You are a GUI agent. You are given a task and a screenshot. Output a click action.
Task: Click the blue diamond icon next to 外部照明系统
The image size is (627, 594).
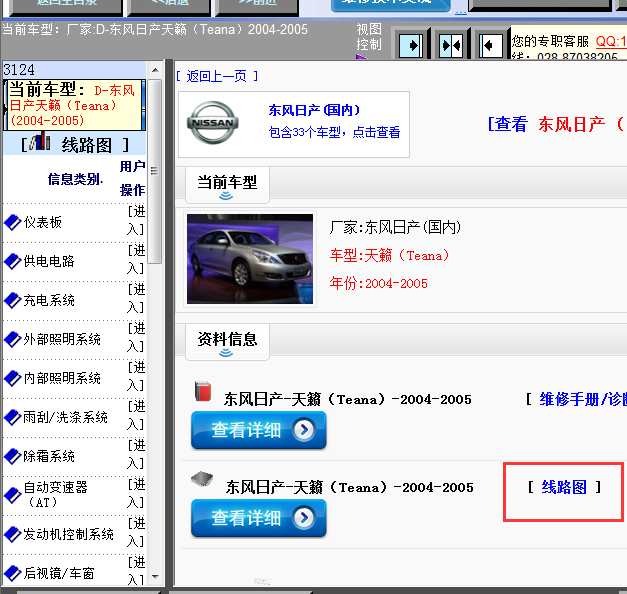[12, 339]
